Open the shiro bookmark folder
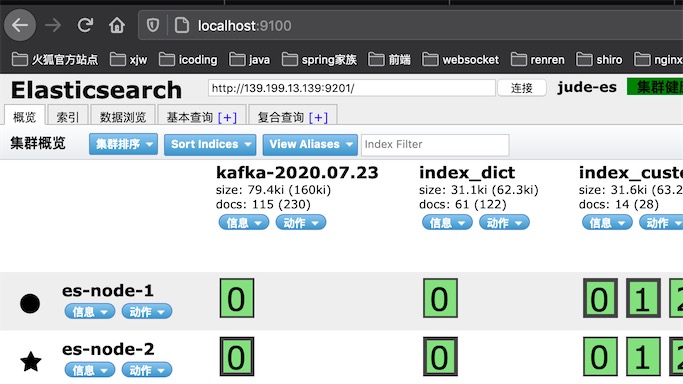 [x=599, y=59]
